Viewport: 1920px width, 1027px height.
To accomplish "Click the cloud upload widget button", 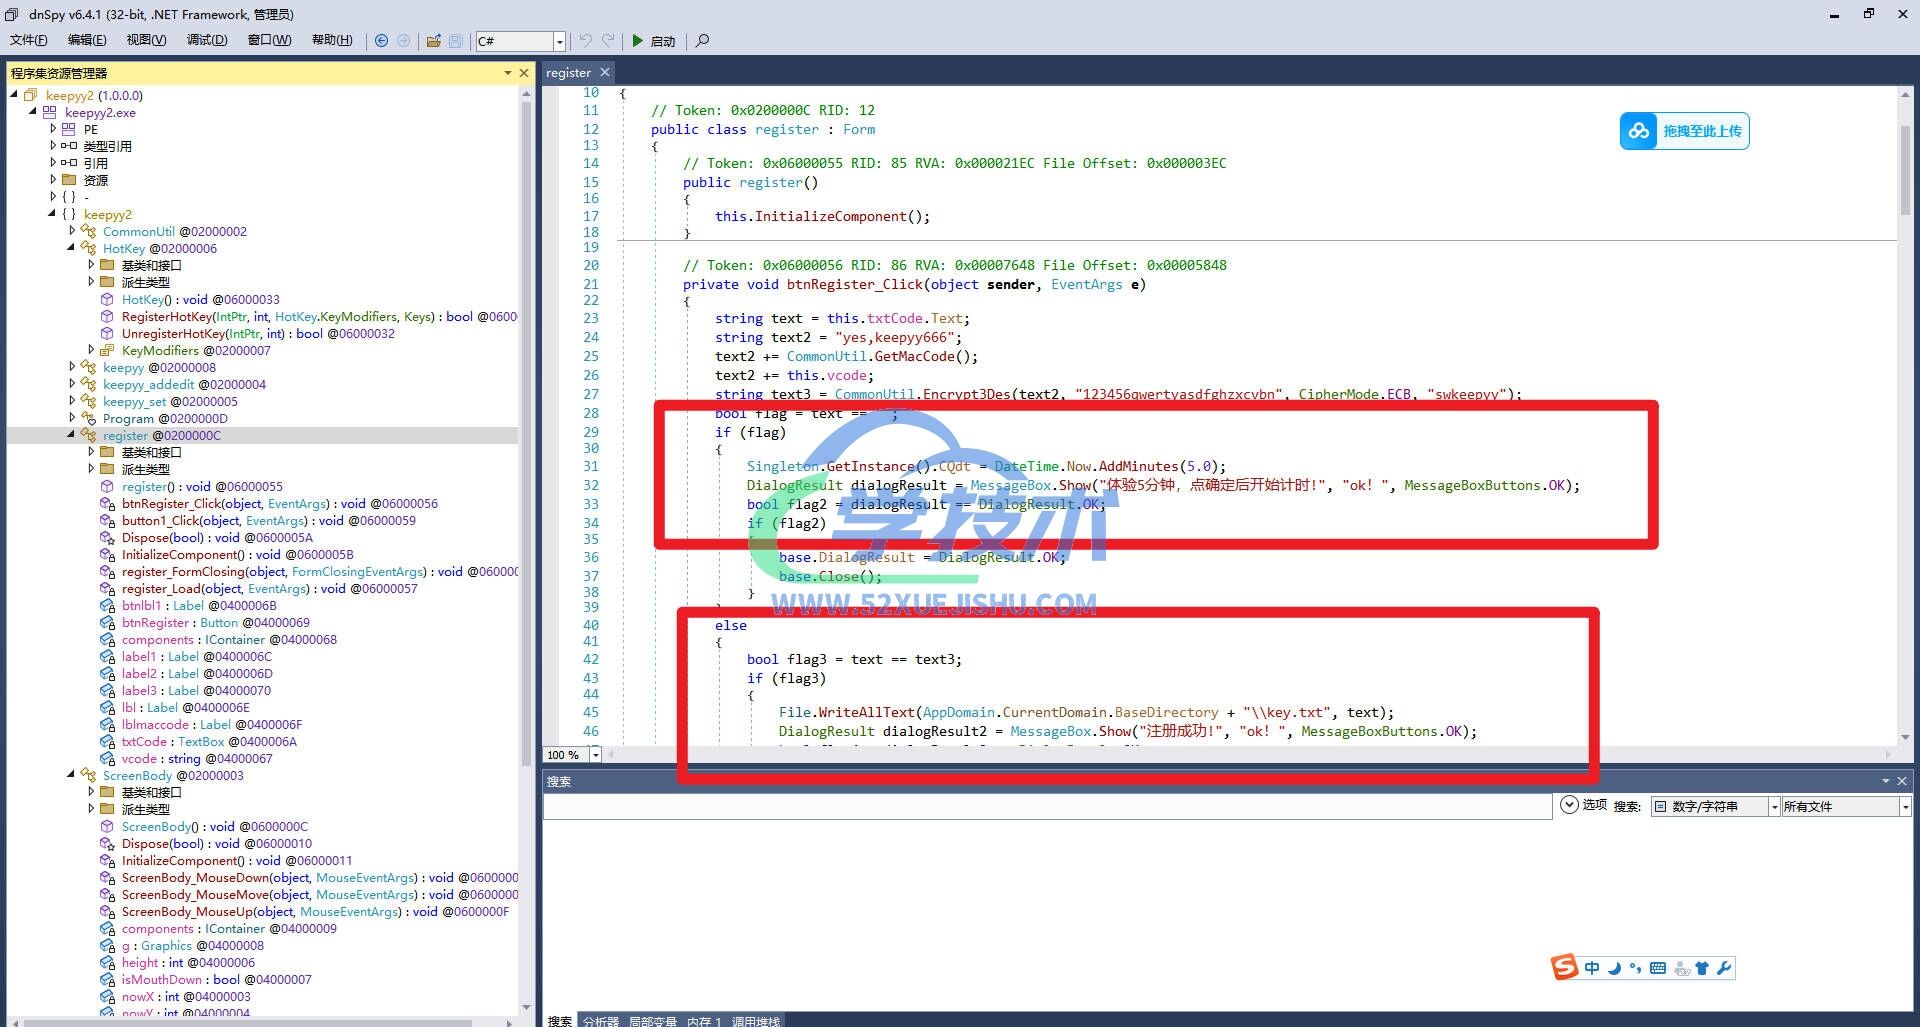I will (x=1684, y=131).
